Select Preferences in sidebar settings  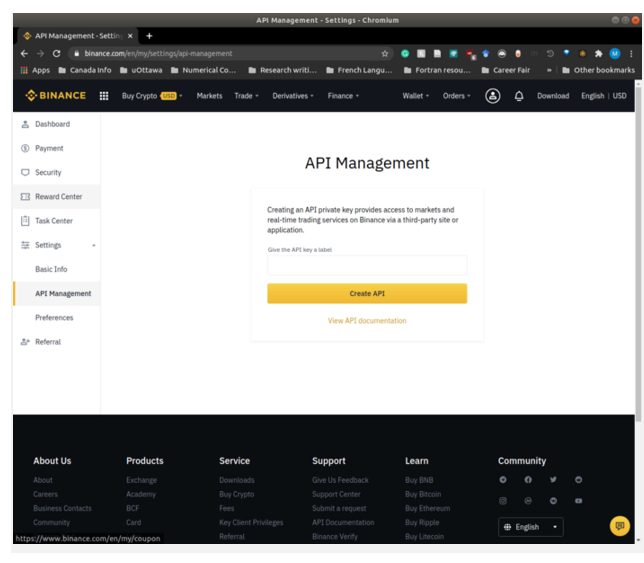tap(54, 318)
